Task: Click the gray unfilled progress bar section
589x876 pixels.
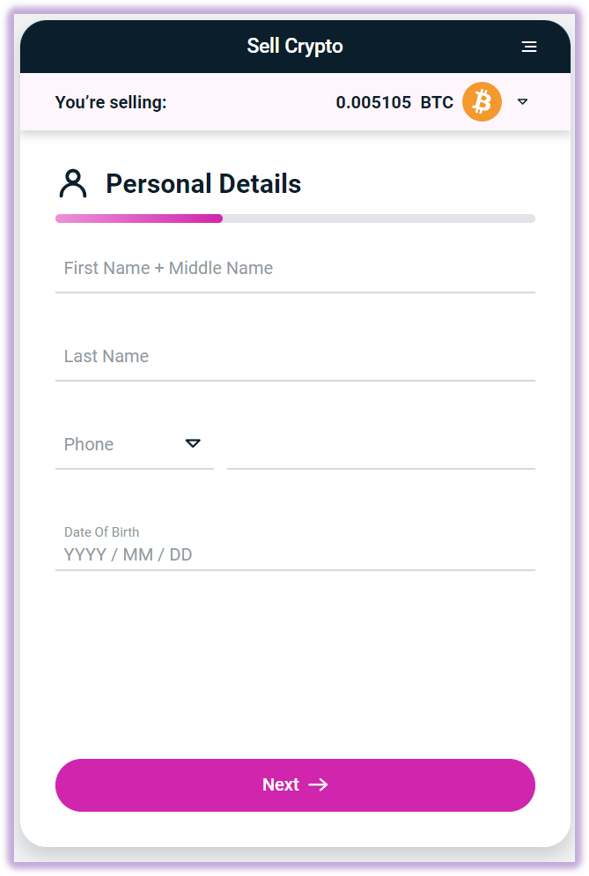Action: coord(379,218)
